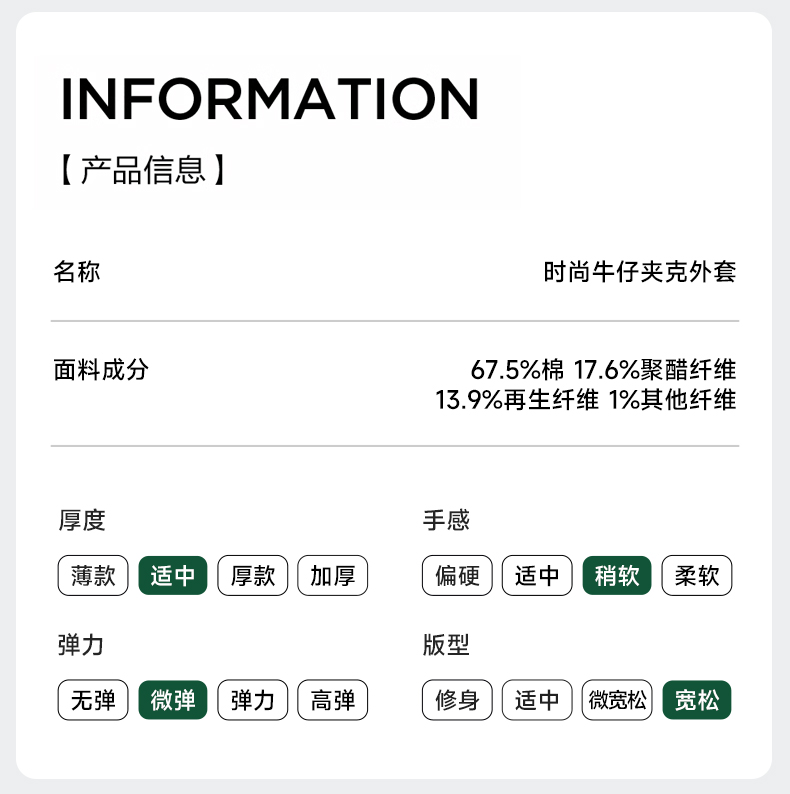Pick the 厚款 thickness option

pos(253,576)
